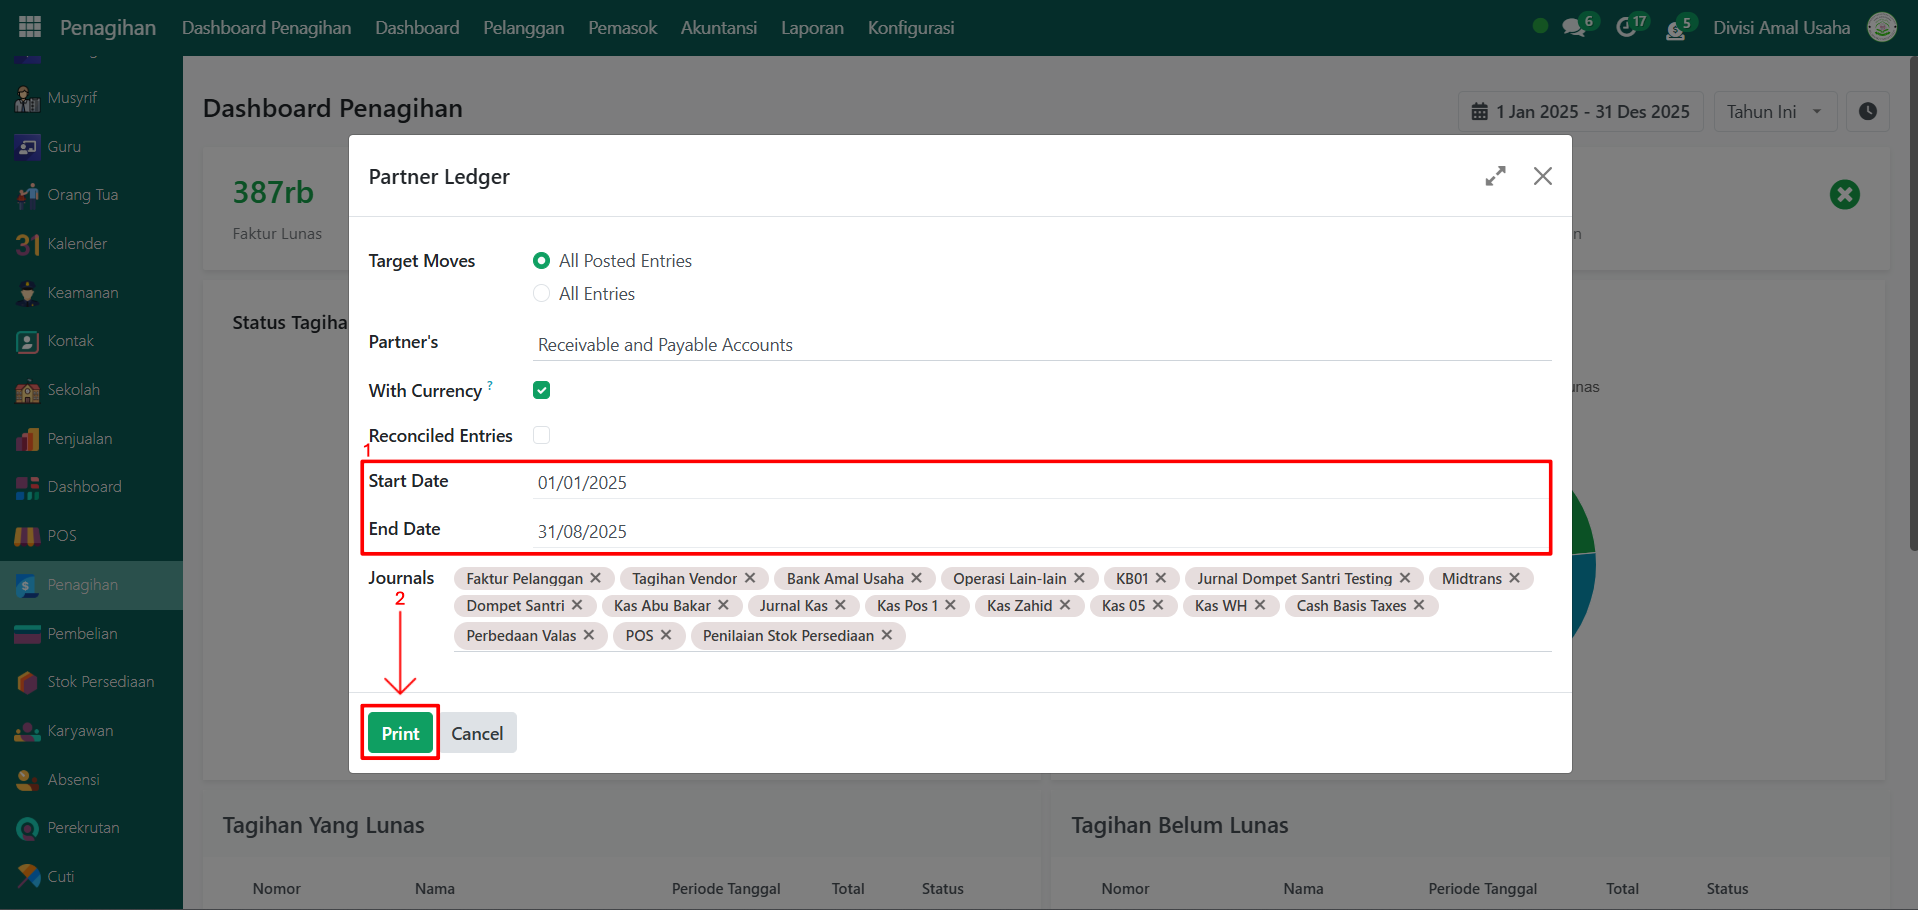Enable the Reconciled Entries checkbox
The image size is (1918, 910).
541,435
